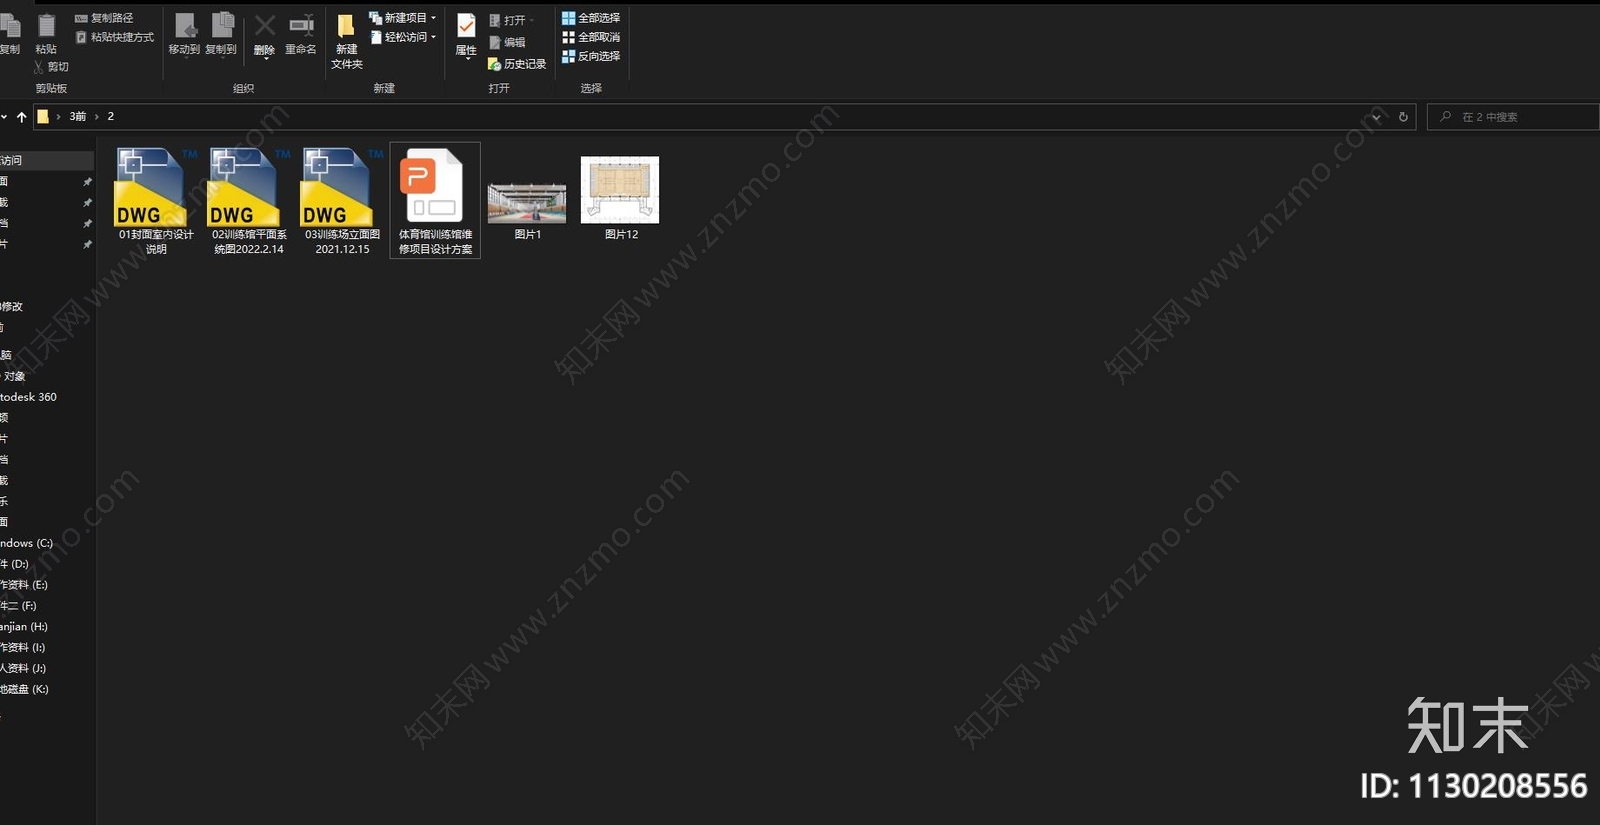
Task: Refresh the folder with the refresh icon
Action: (1403, 117)
